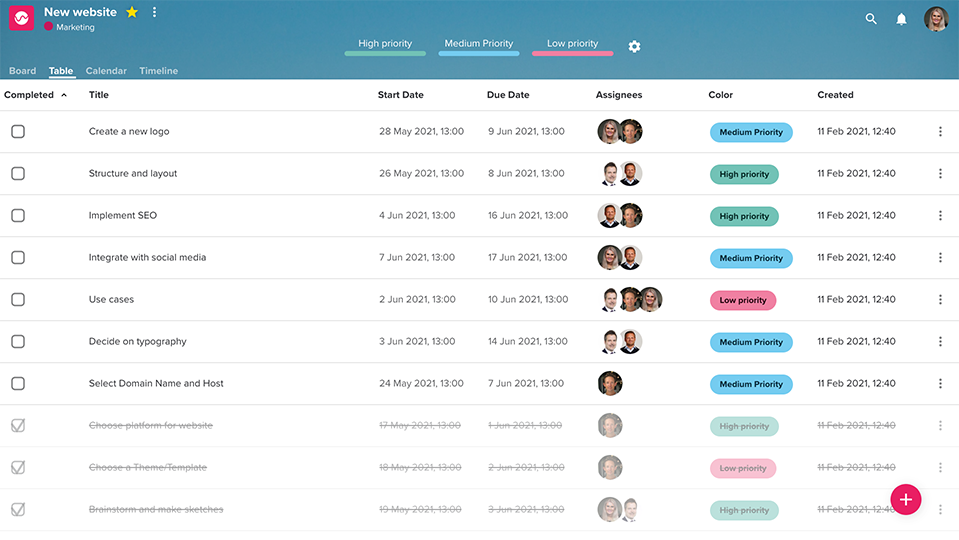Viewport: 959px width, 540px height.
Task: Uncheck Choose platform for website task
Action: 18,425
